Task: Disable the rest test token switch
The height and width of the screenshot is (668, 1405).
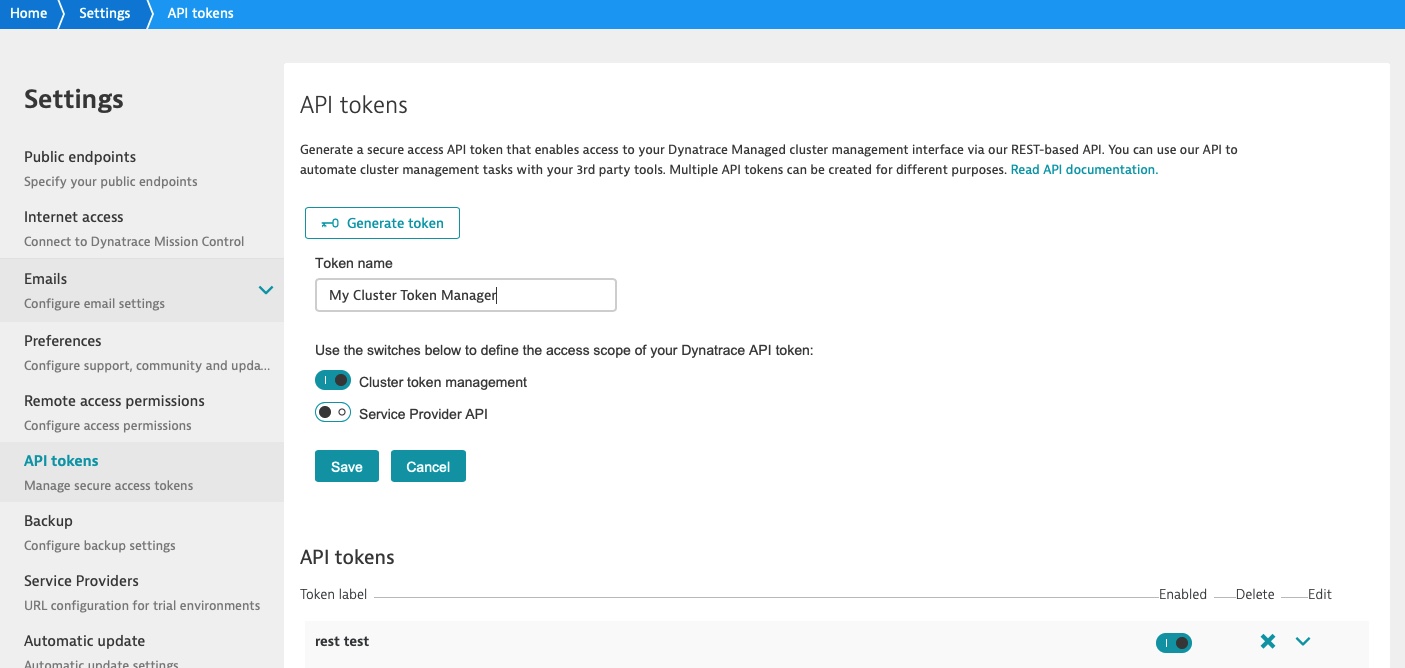Action: pos(1174,643)
